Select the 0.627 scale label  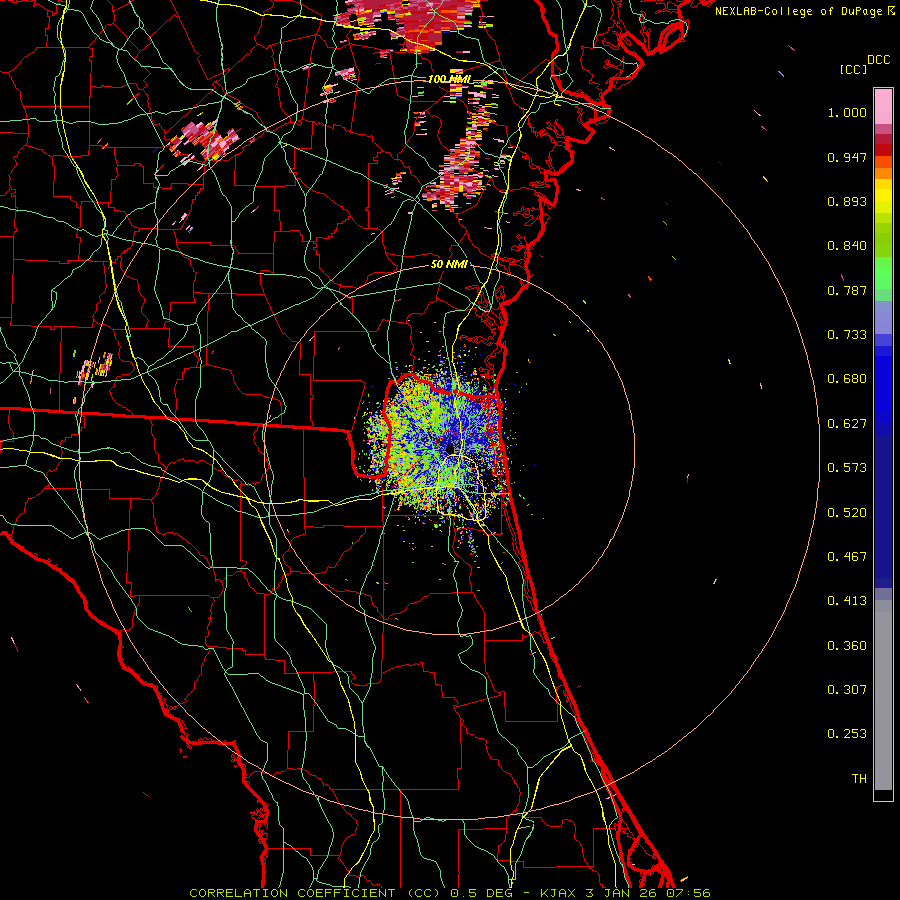847,424
